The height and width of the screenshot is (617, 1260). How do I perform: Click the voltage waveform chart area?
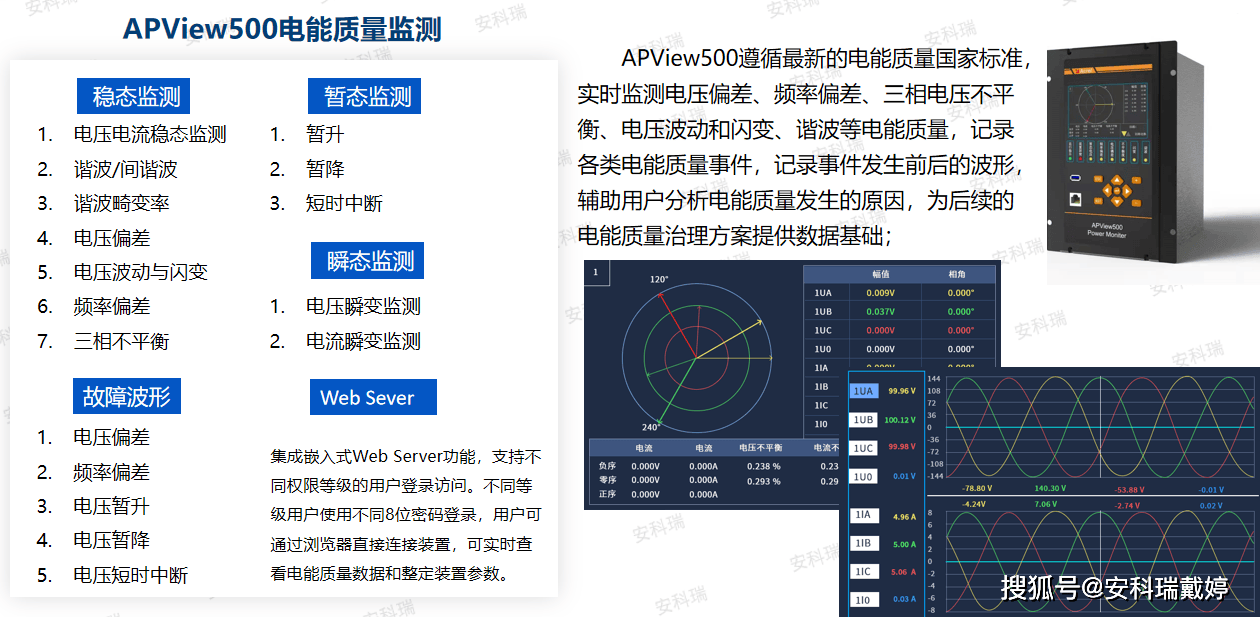point(1100,428)
